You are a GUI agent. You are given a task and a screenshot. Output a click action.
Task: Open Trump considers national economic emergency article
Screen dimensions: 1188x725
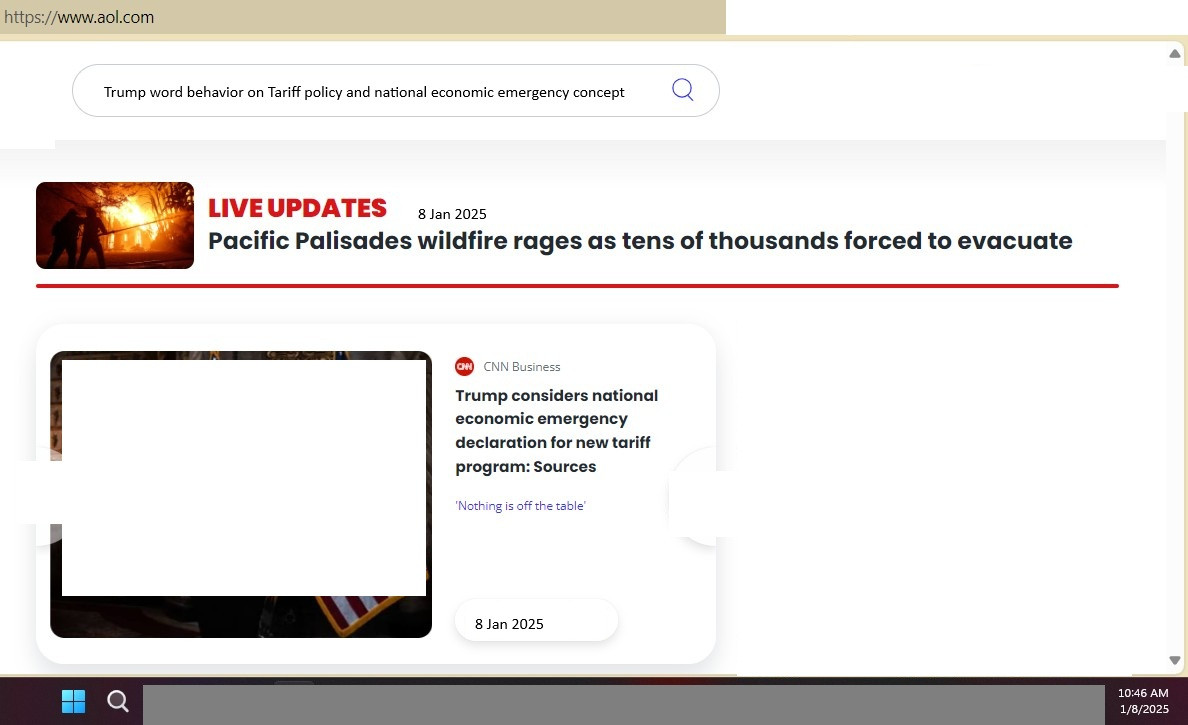coord(557,431)
